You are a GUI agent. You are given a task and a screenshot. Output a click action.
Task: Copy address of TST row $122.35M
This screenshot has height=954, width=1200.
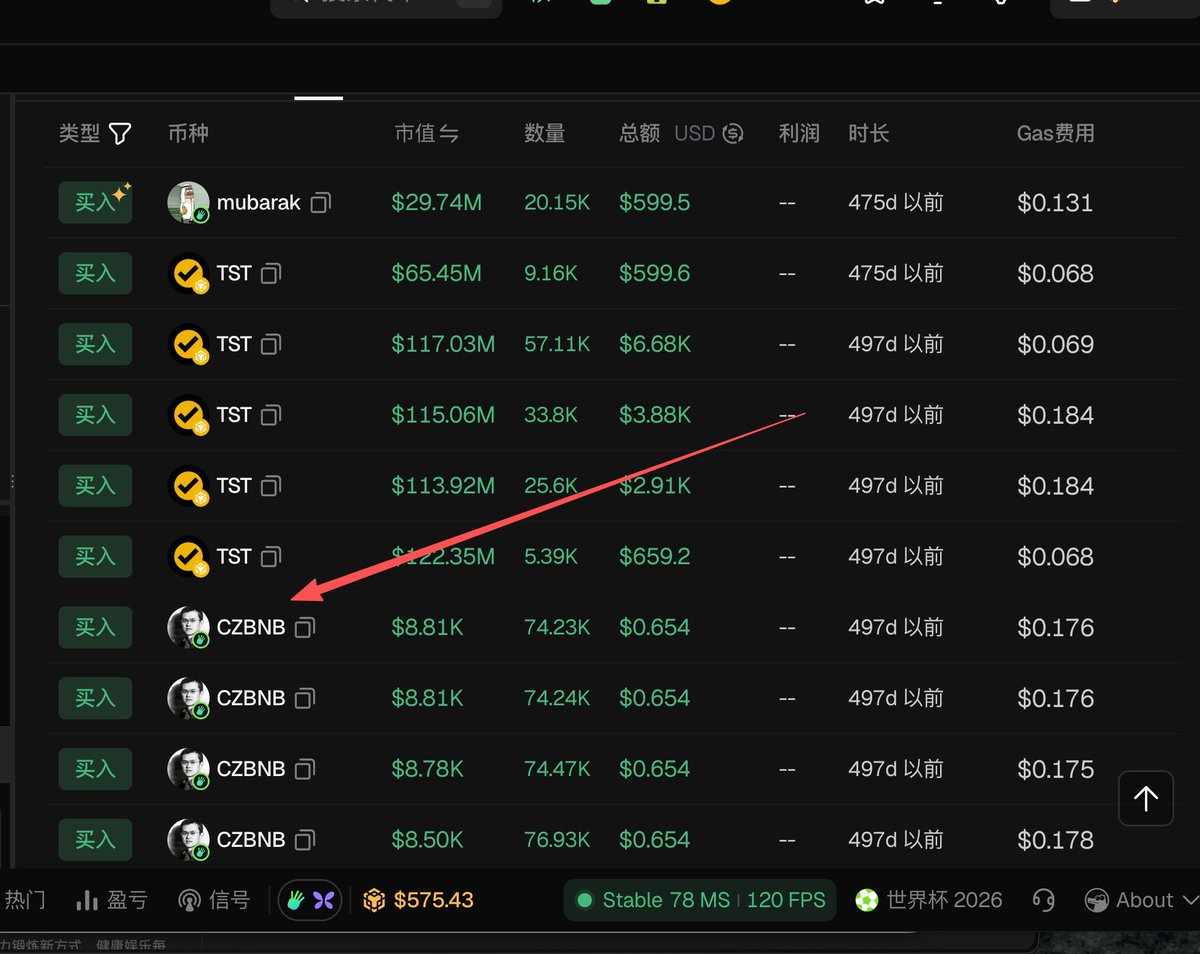271,556
